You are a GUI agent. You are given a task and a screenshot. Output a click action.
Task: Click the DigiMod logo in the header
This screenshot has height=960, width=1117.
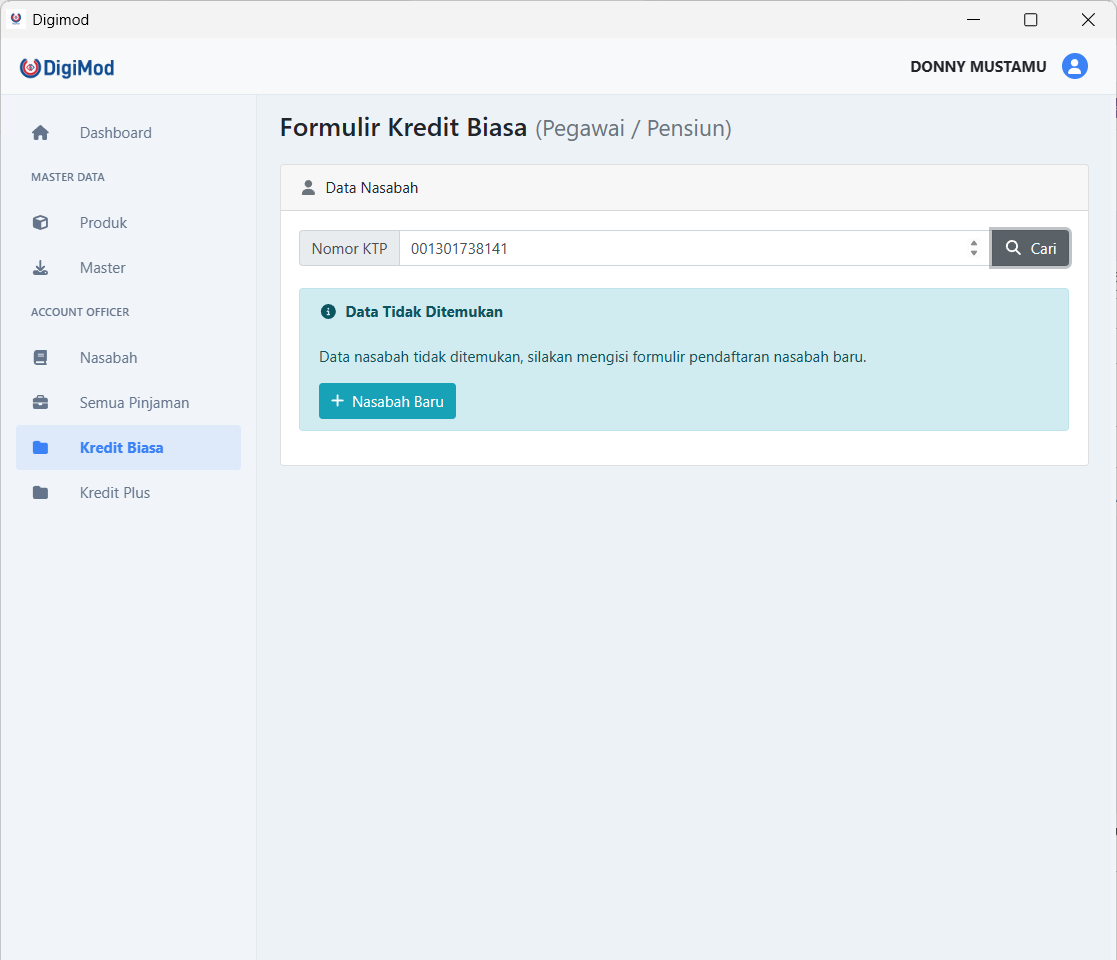67,68
